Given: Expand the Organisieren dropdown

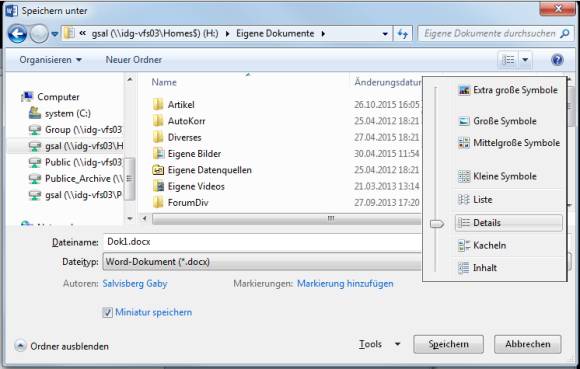Looking at the screenshot, I should tap(51, 60).
